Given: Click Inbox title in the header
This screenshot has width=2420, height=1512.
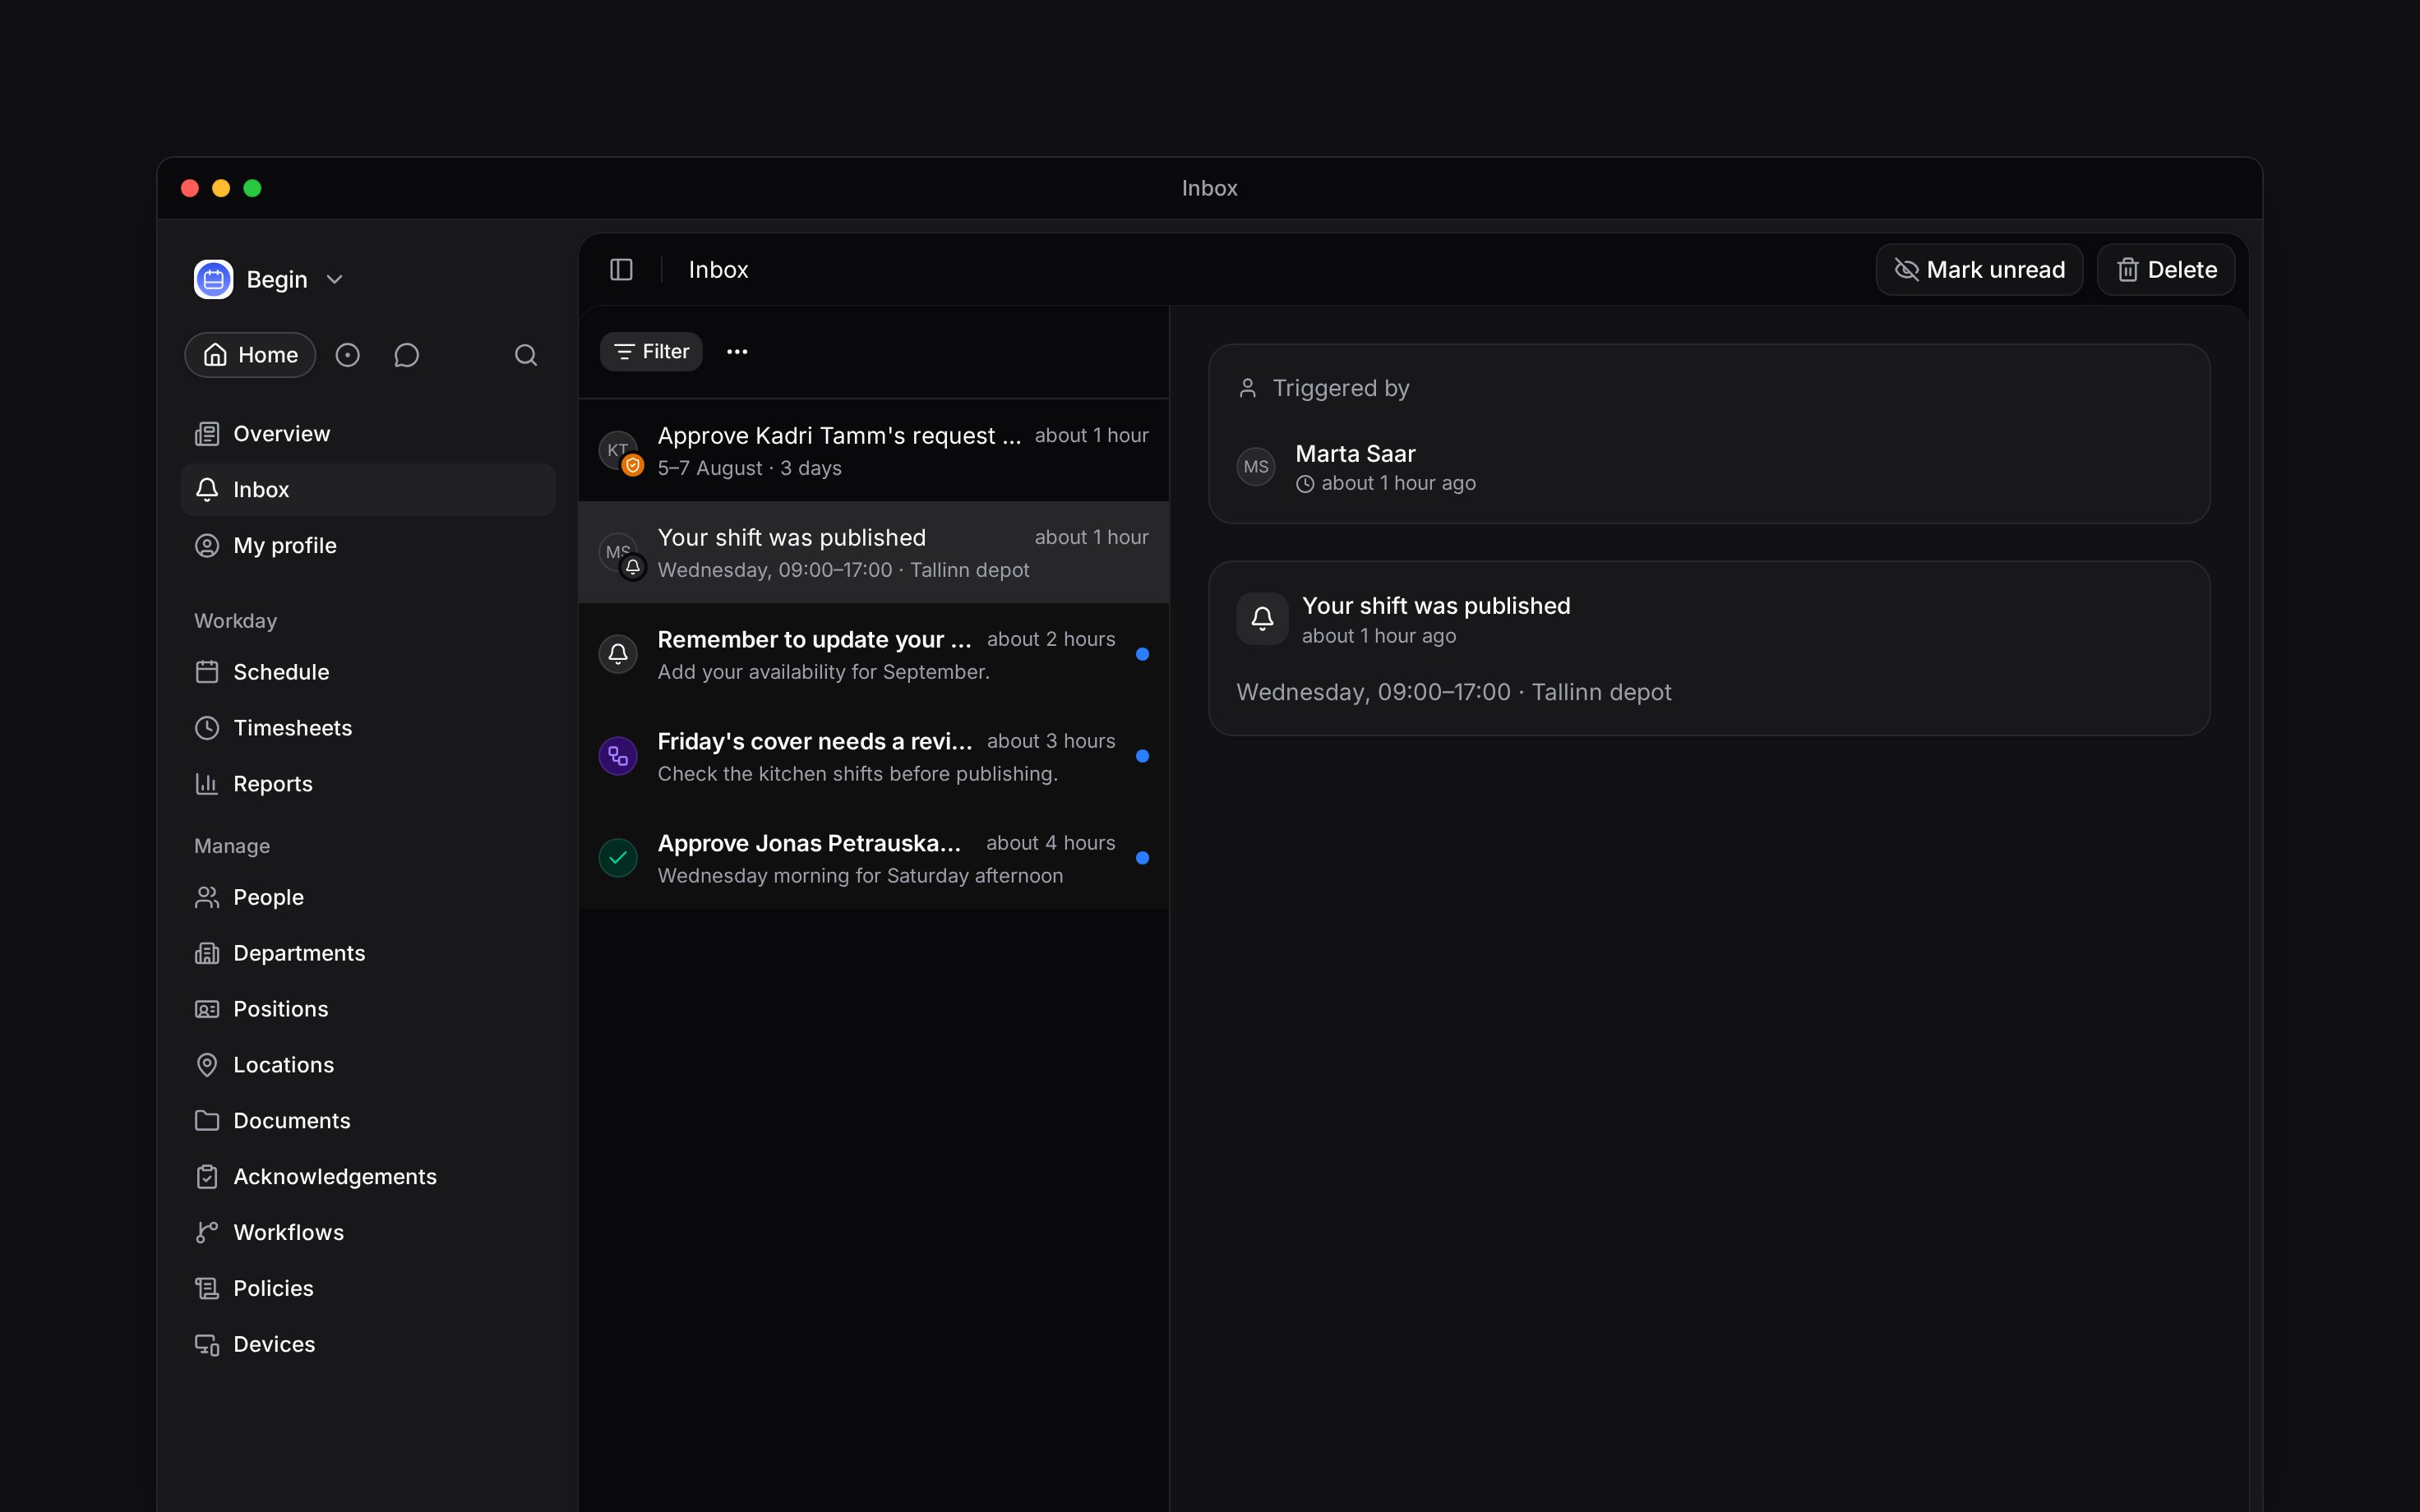Looking at the screenshot, I should pyautogui.click(x=718, y=270).
